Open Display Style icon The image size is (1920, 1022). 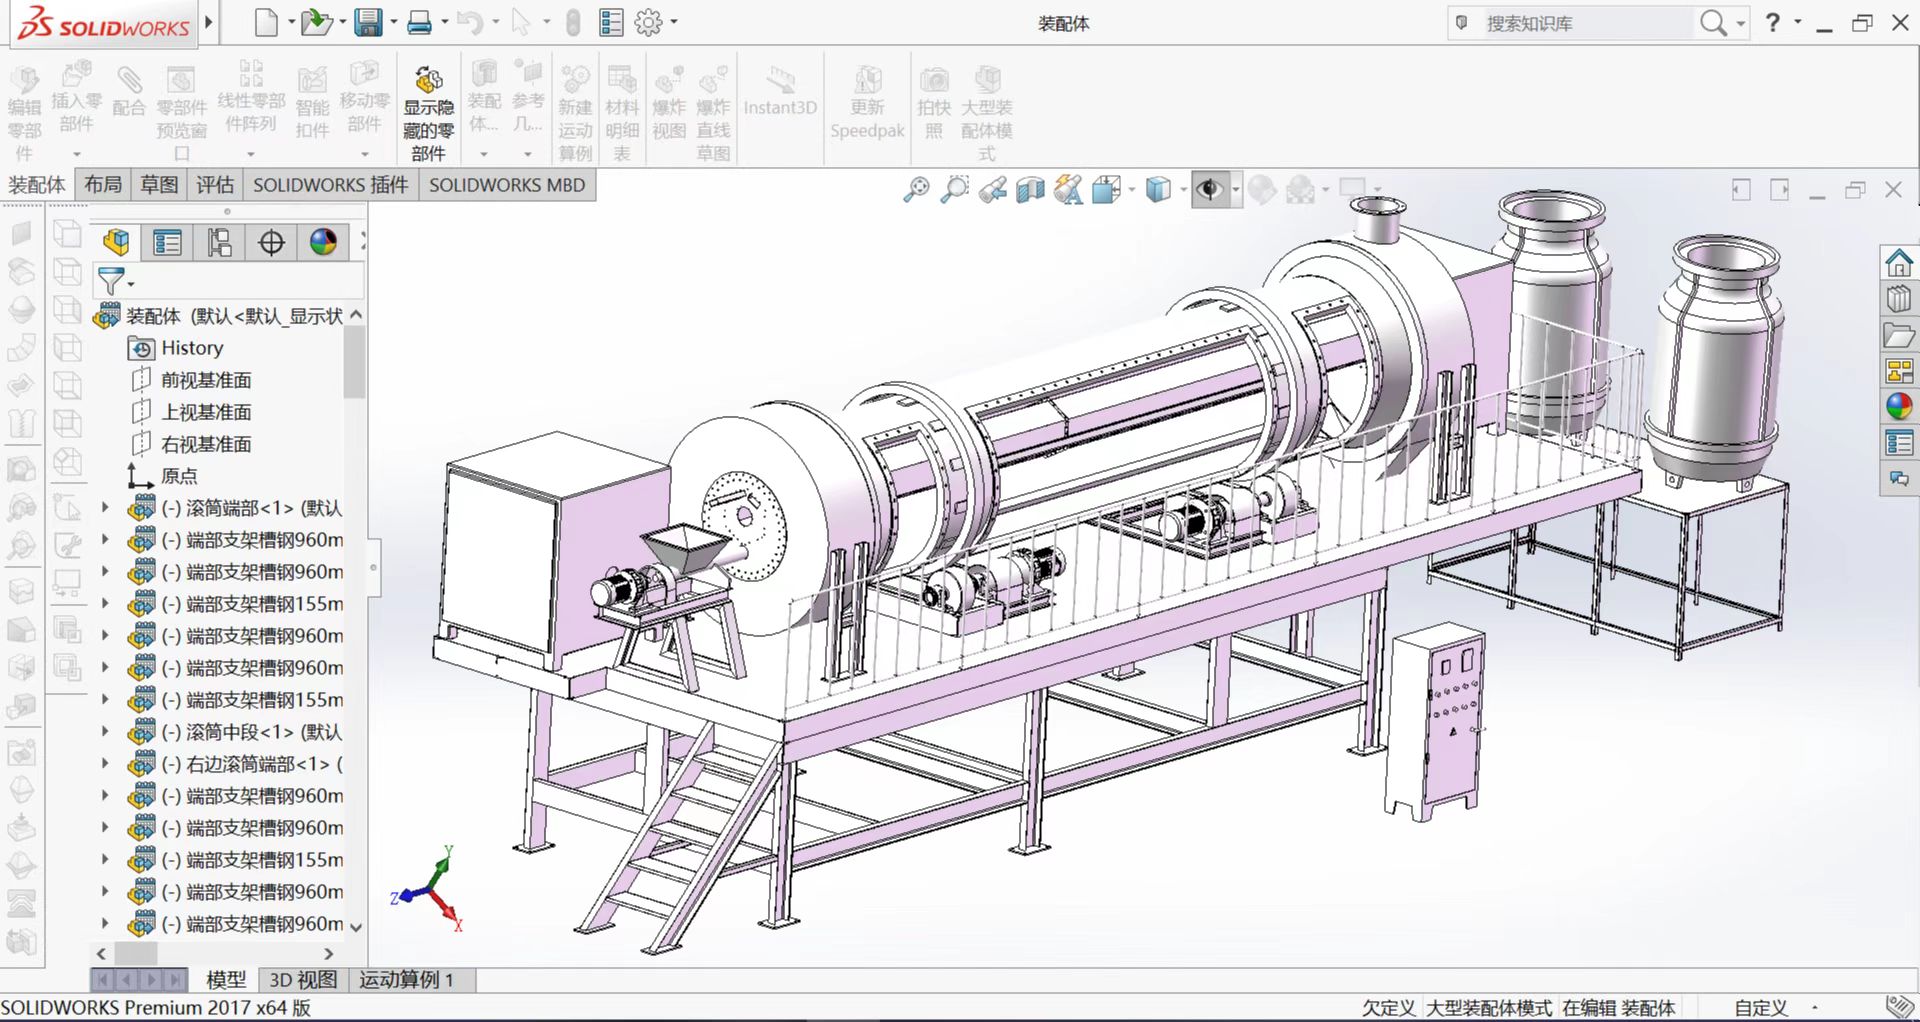(1157, 189)
